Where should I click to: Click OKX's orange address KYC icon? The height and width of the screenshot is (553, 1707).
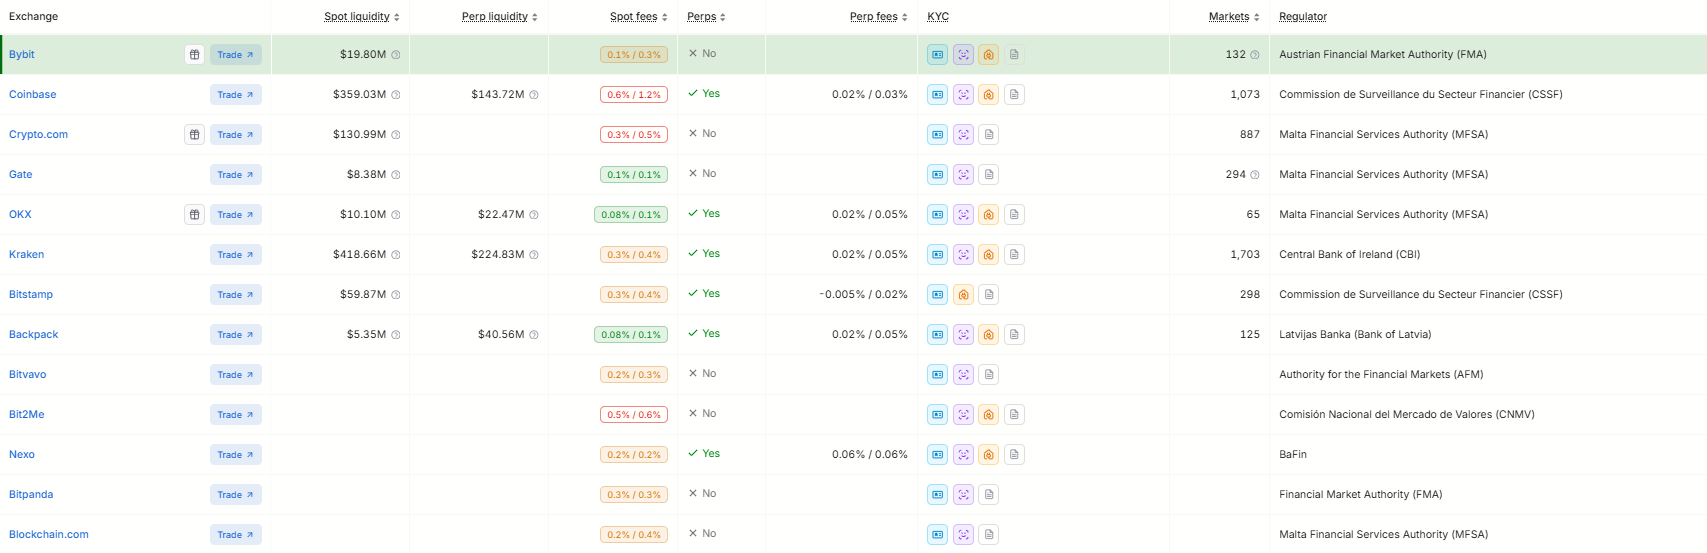coord(988,214)
